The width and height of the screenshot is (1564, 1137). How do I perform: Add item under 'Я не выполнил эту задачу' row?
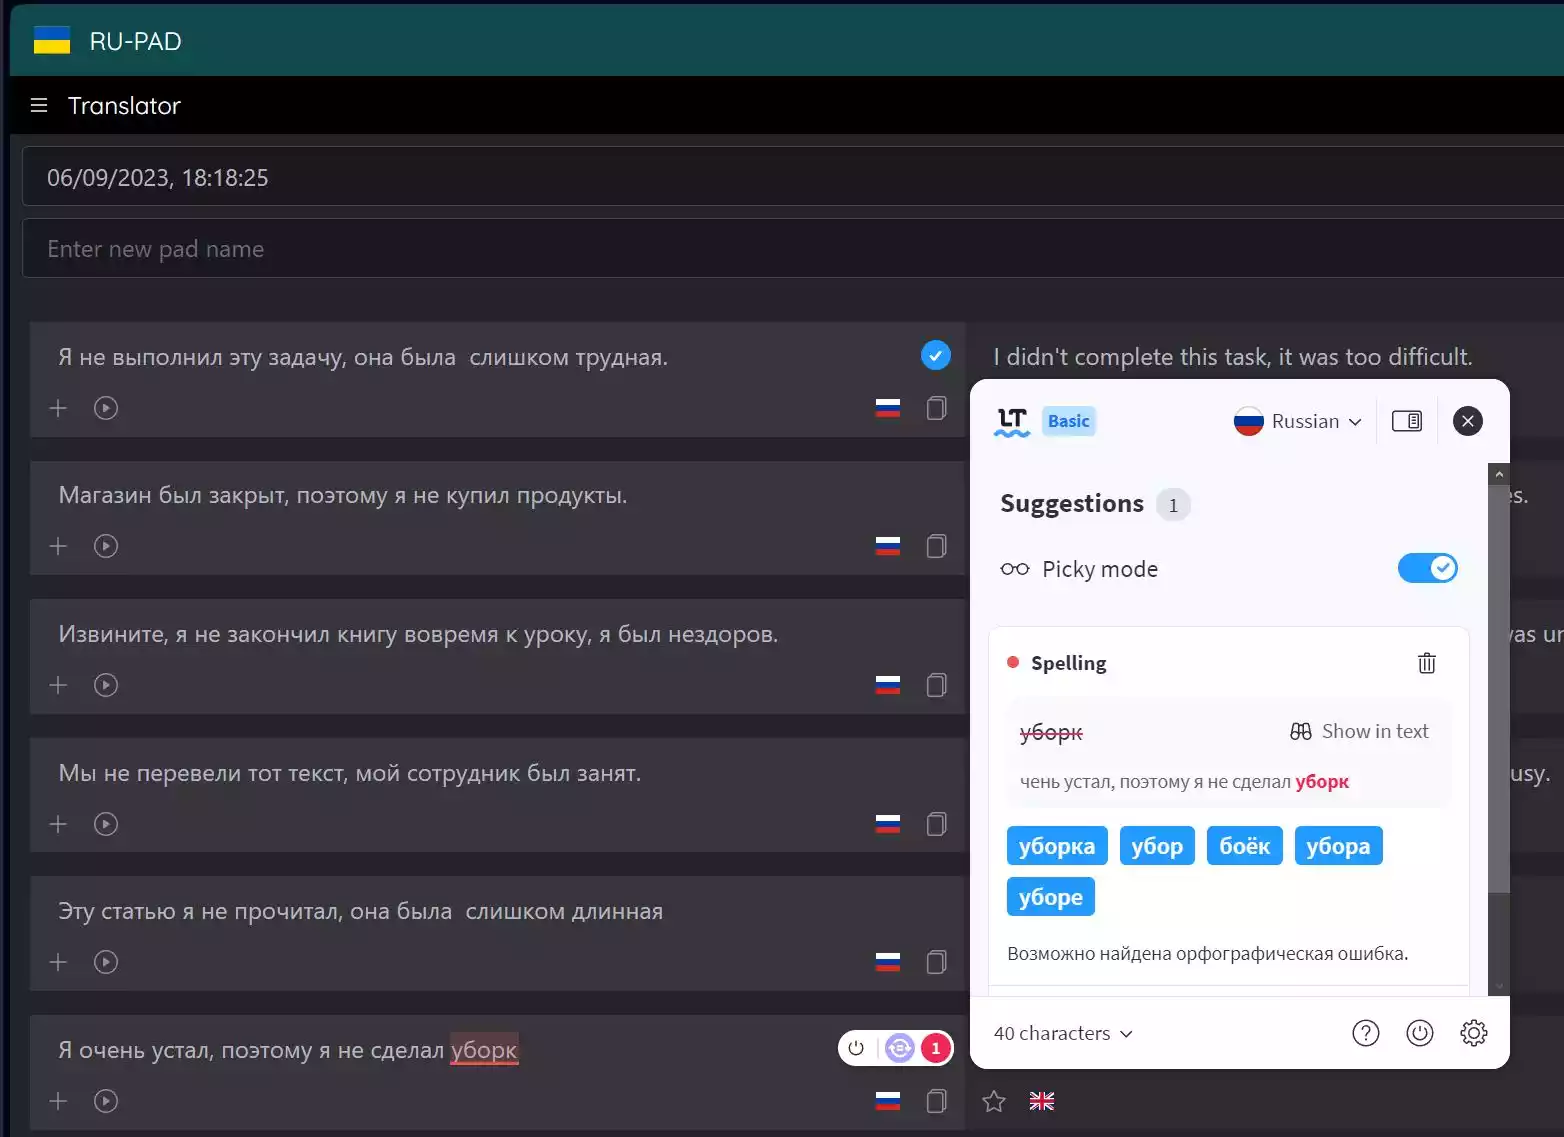point(58,408)
